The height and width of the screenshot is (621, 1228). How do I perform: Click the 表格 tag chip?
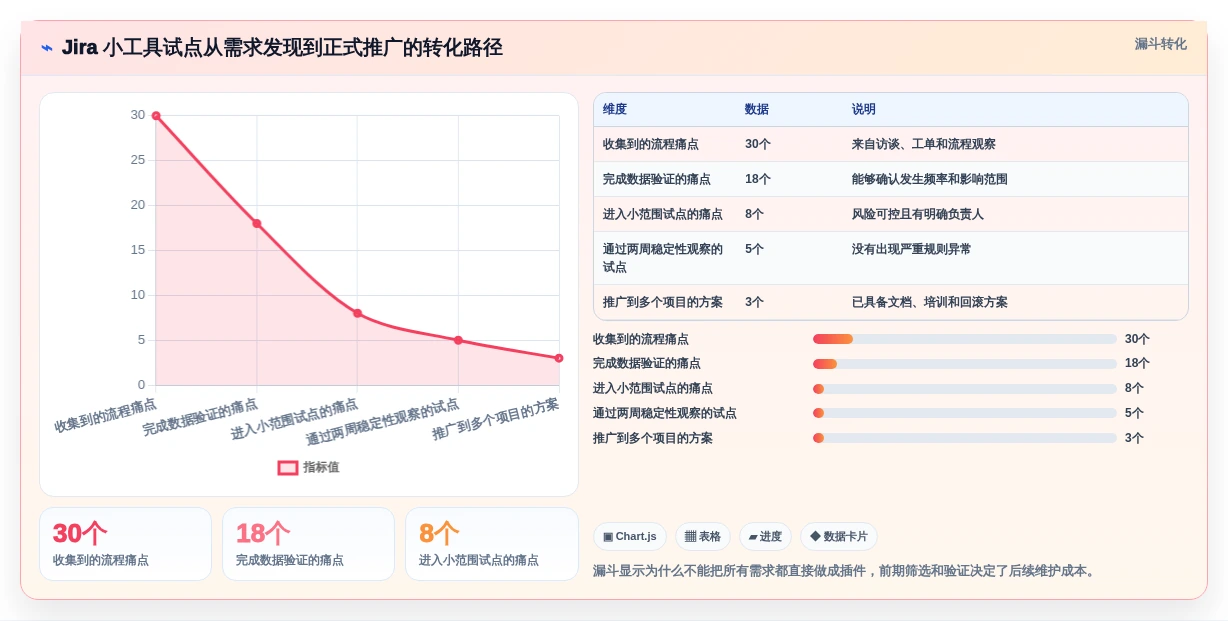[703, 537]
